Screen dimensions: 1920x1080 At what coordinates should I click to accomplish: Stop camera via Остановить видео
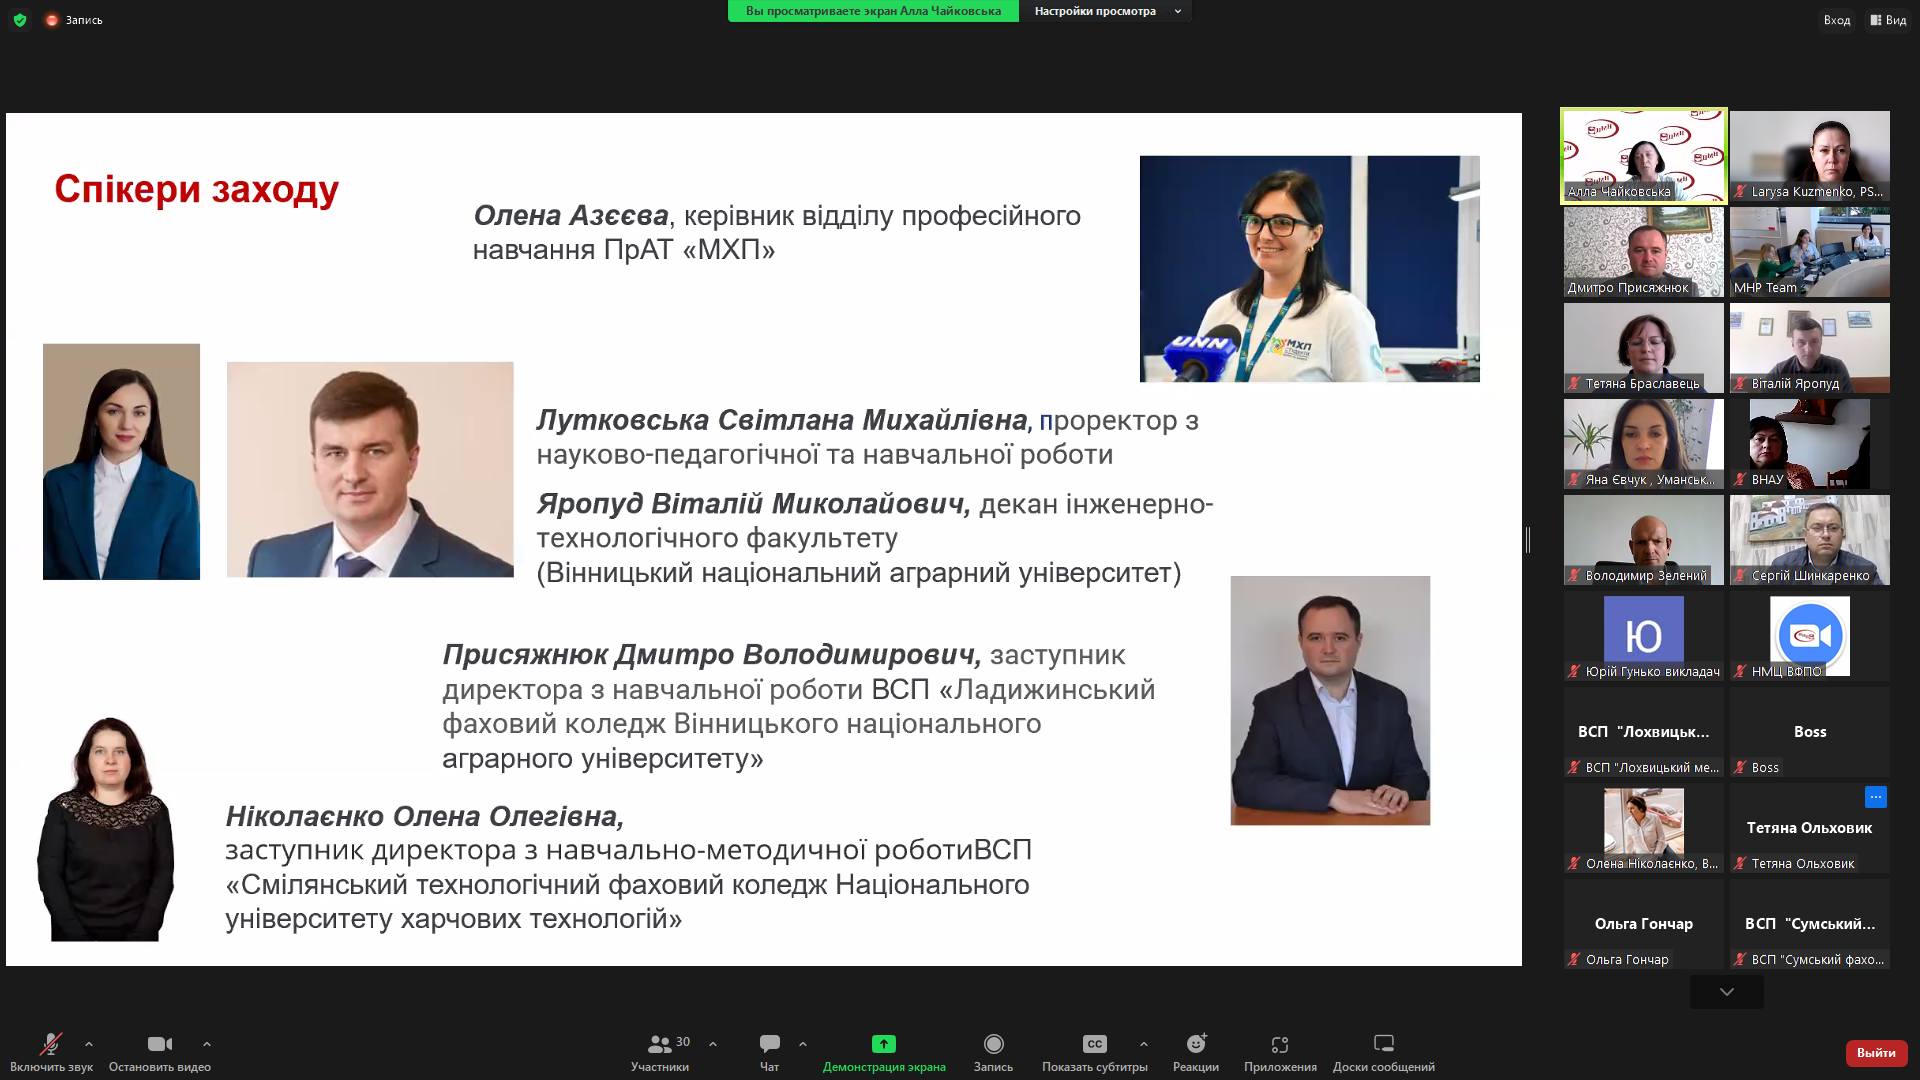[160, 1053]
